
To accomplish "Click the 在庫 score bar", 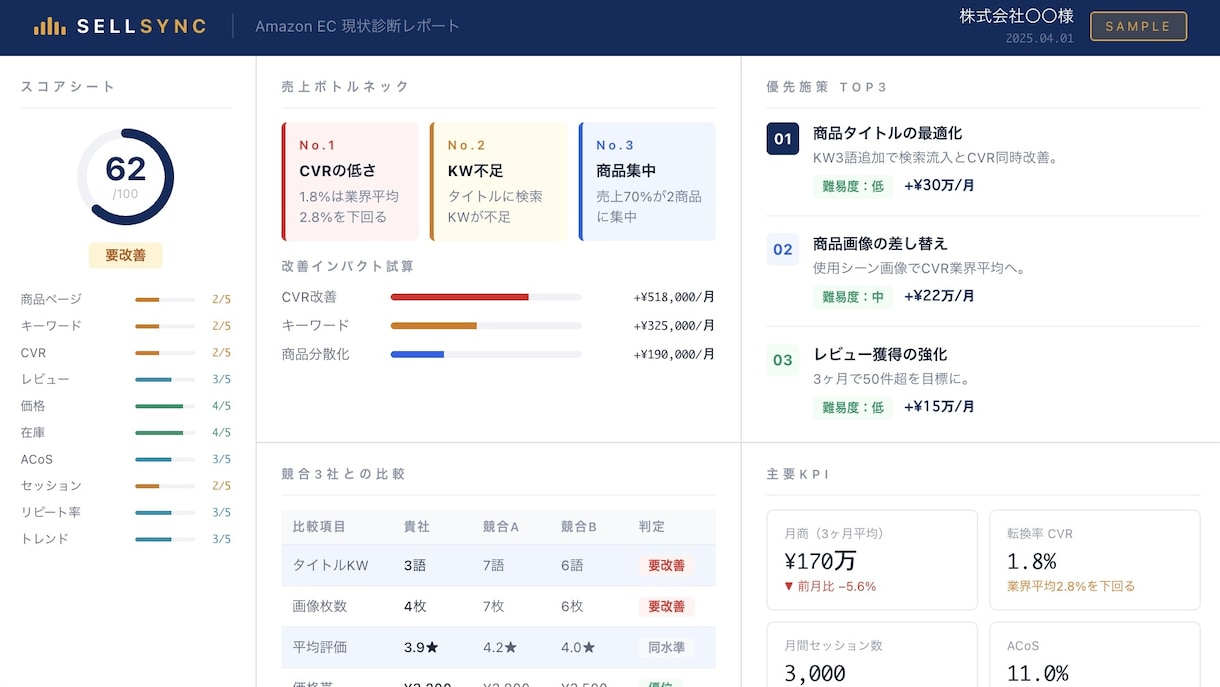I will [165, 433].
